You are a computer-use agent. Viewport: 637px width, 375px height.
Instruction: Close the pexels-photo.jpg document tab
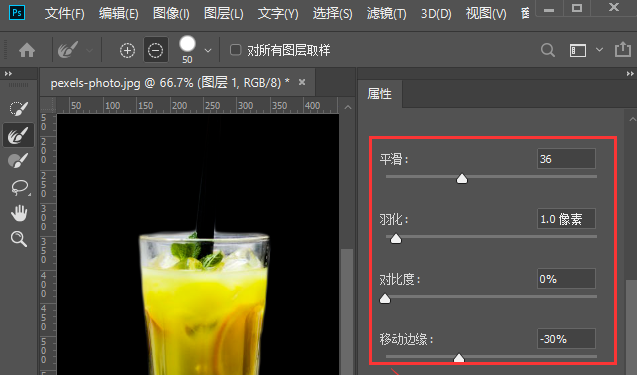(302, 82)
